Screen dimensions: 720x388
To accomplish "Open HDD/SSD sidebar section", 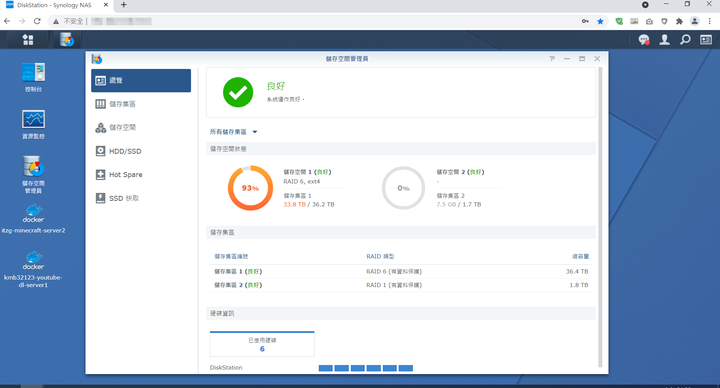I will (141, 151).
